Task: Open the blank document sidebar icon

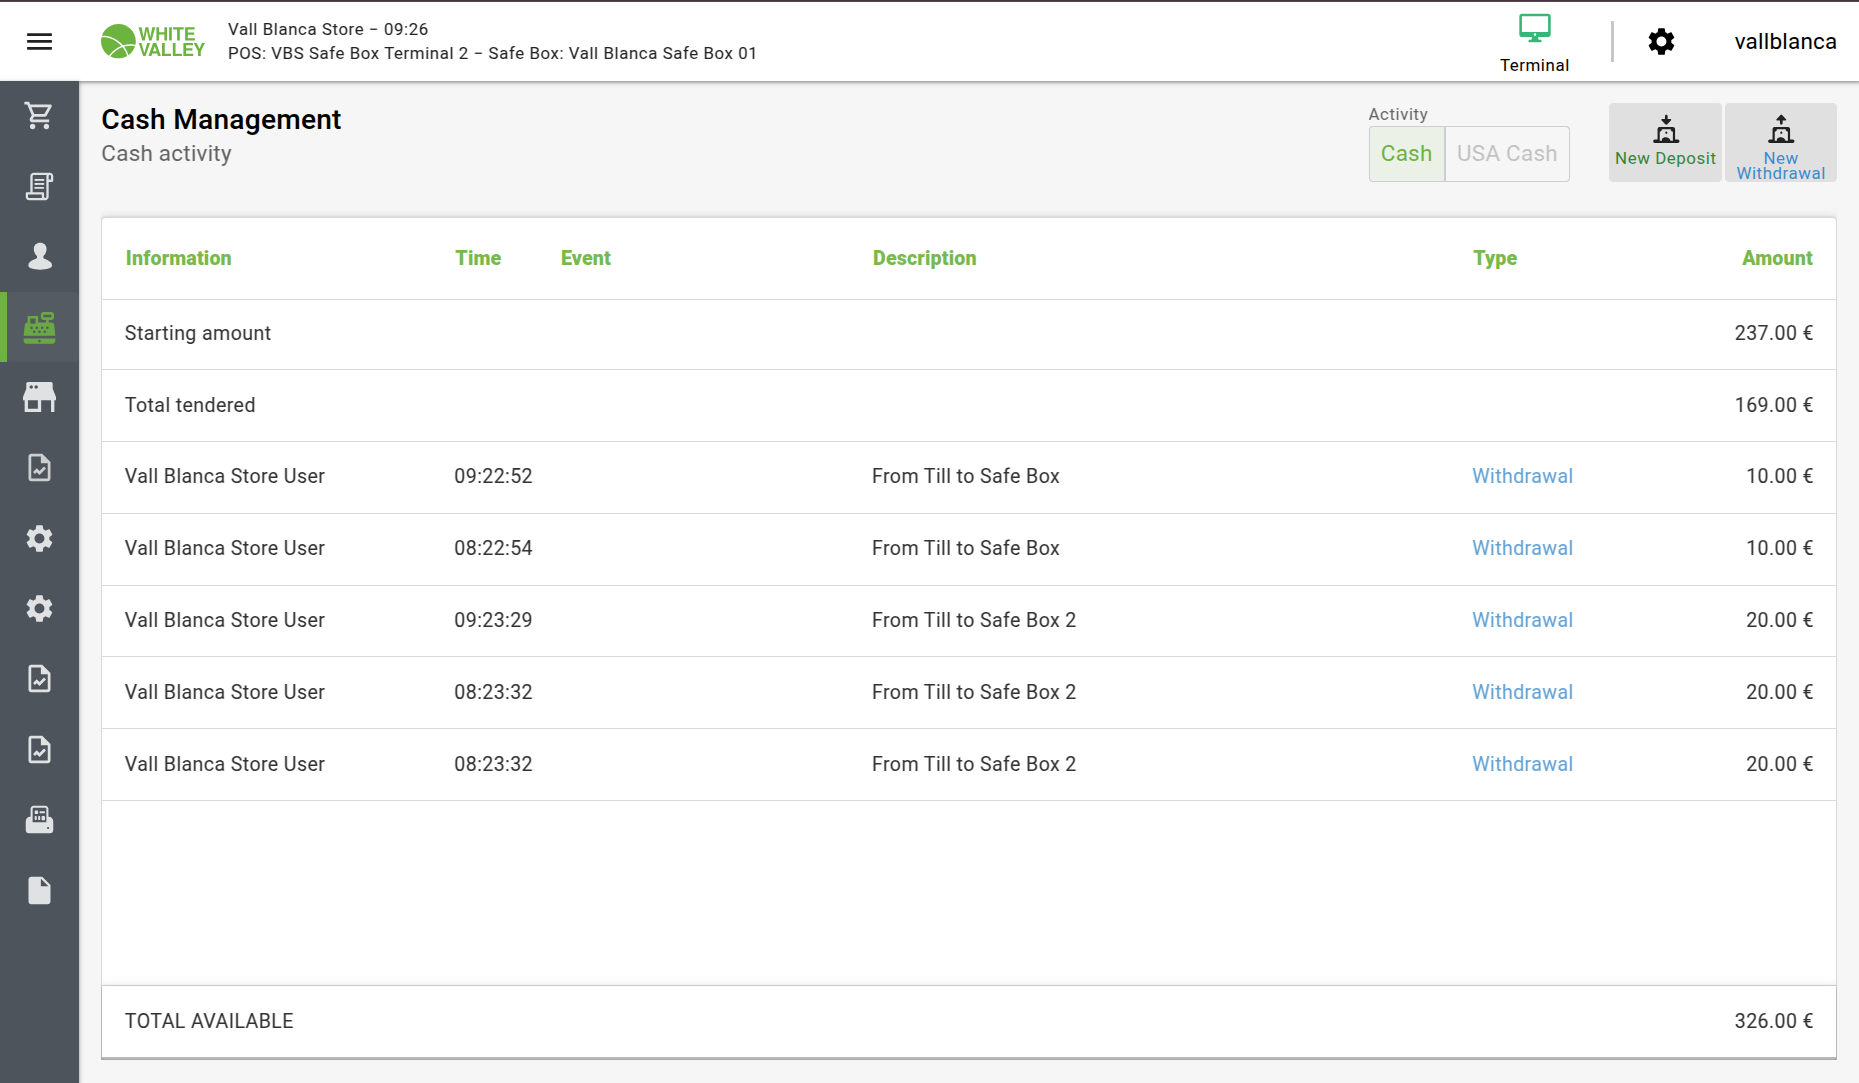Action: click(x=39, y=890)
